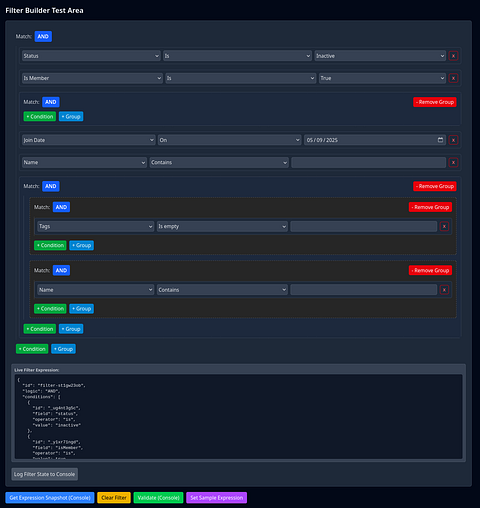Remove the top-level Name Contains condition row
Screen dimensions: 480x508
click(x=453, y=163)
